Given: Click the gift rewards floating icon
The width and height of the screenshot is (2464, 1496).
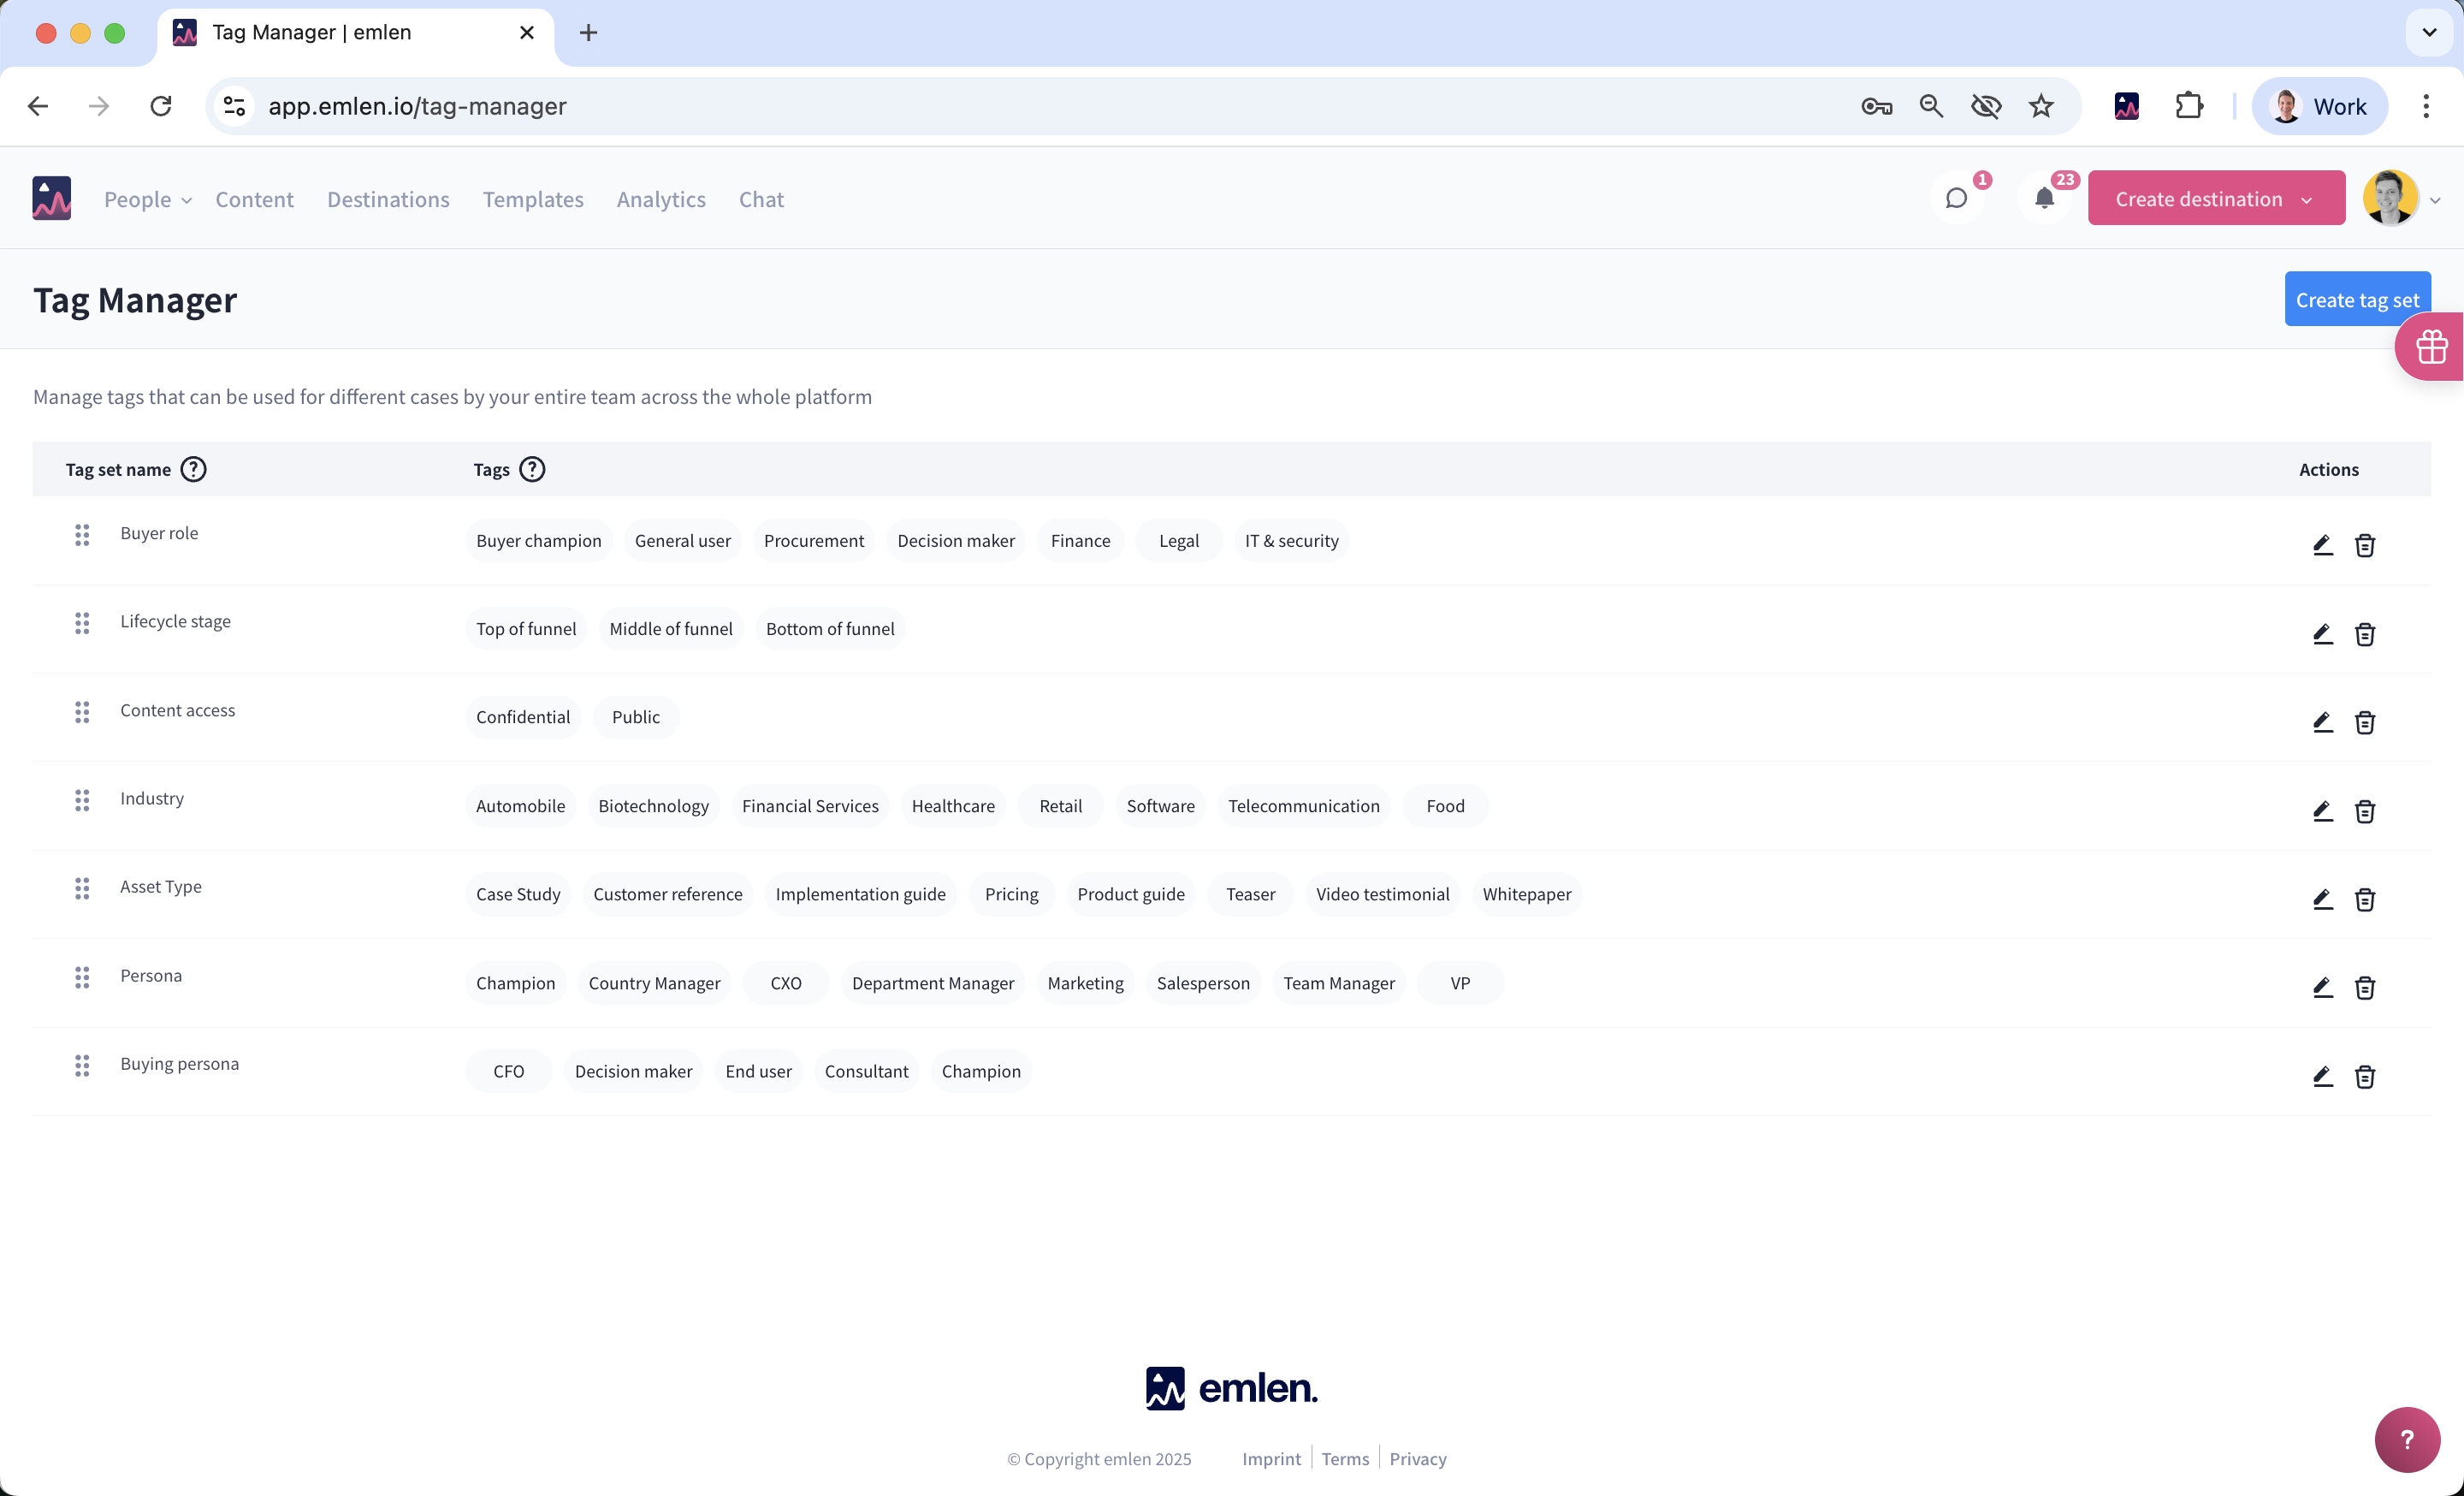Looking at the screenshot, I should 2431,347.
